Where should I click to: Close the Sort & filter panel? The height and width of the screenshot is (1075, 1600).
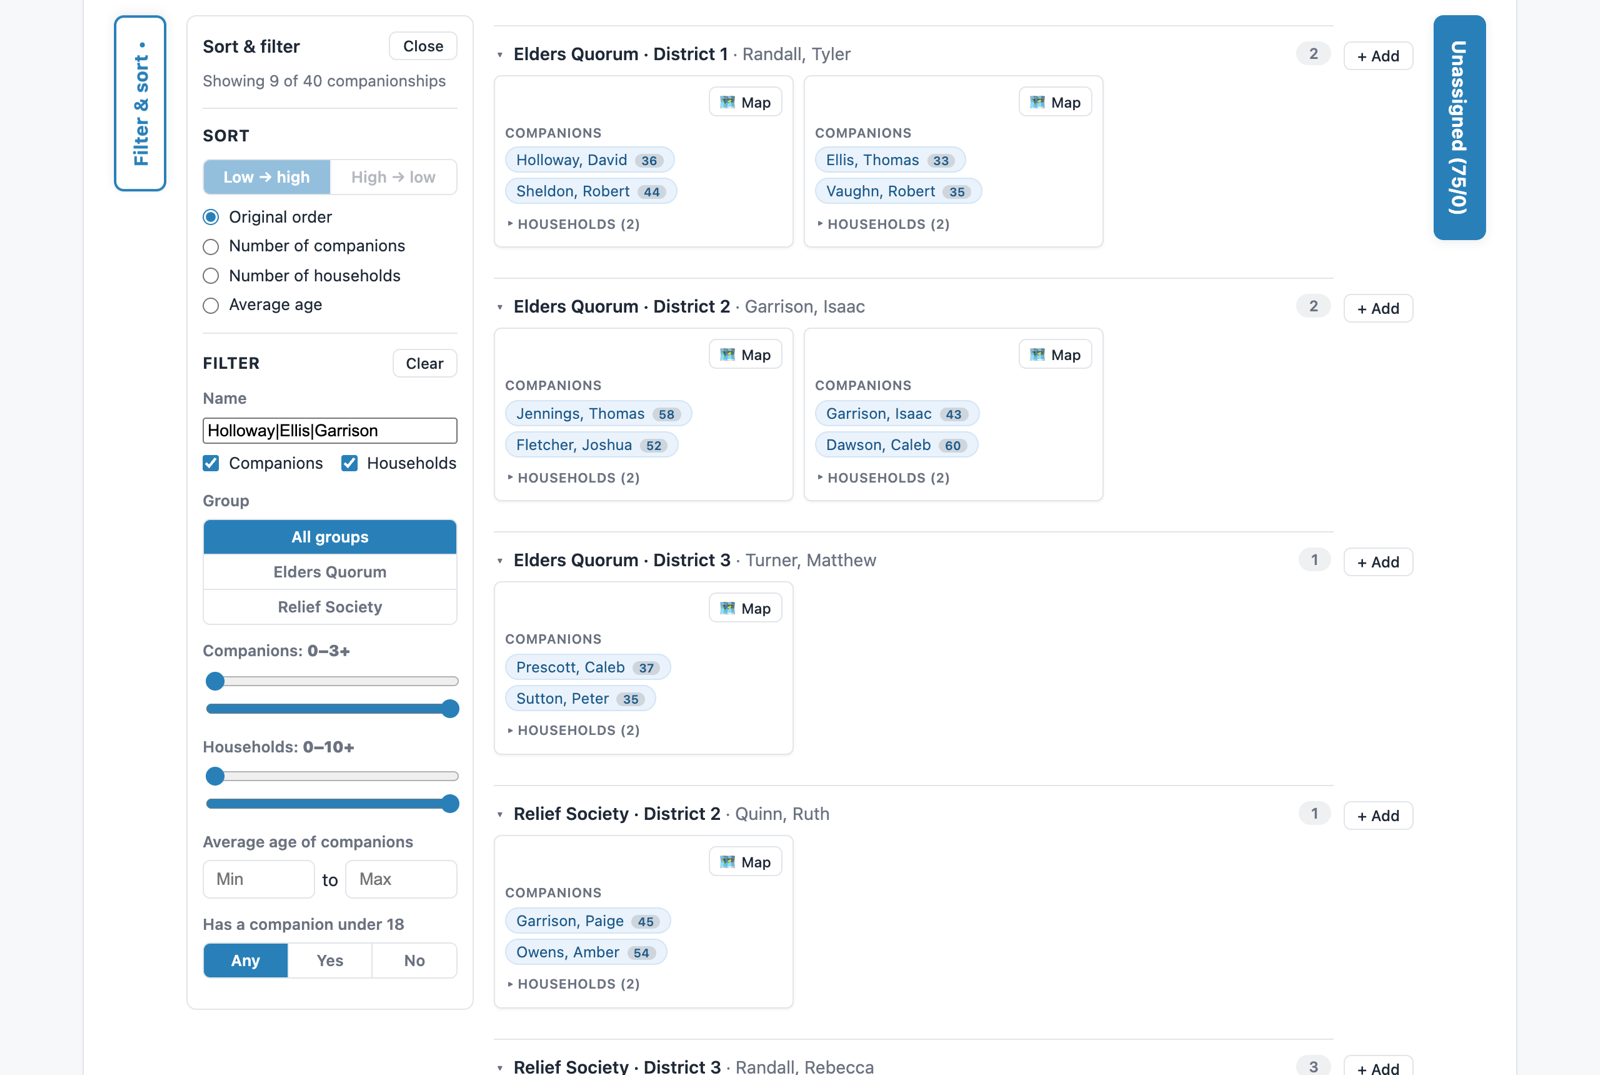coord(423,46)
